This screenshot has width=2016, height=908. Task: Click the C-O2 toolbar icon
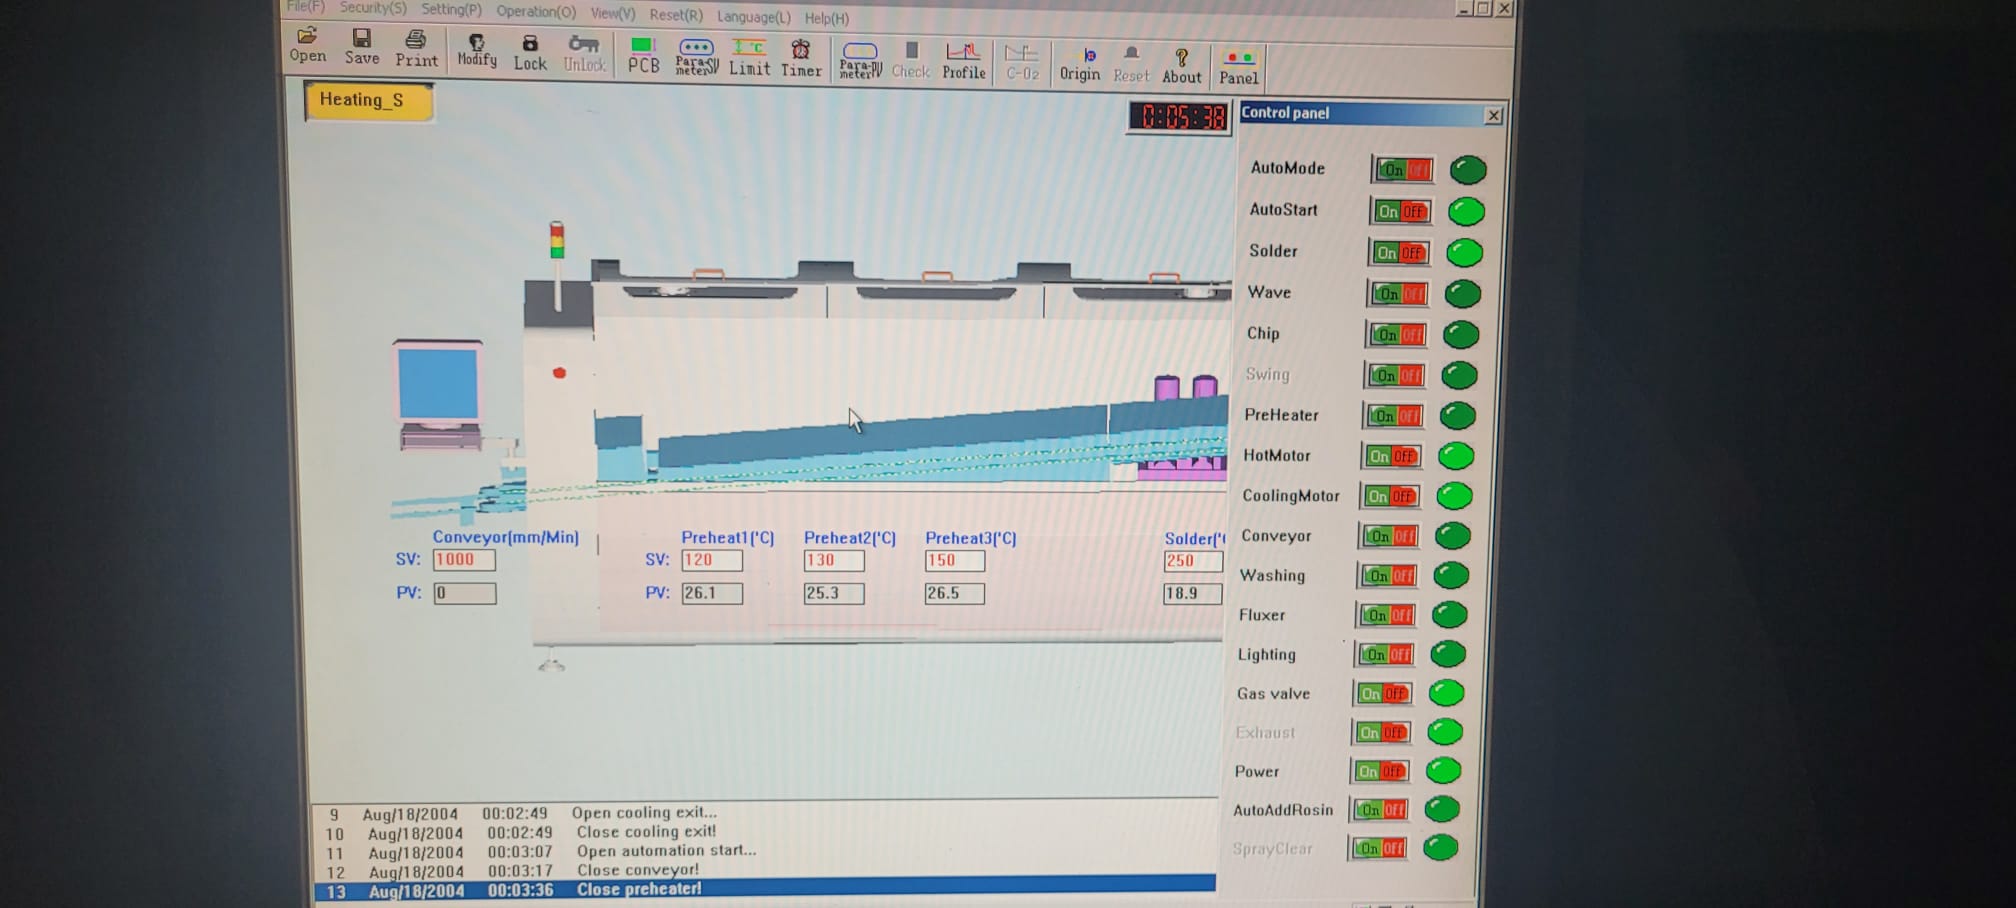(x=1022, y=62)
